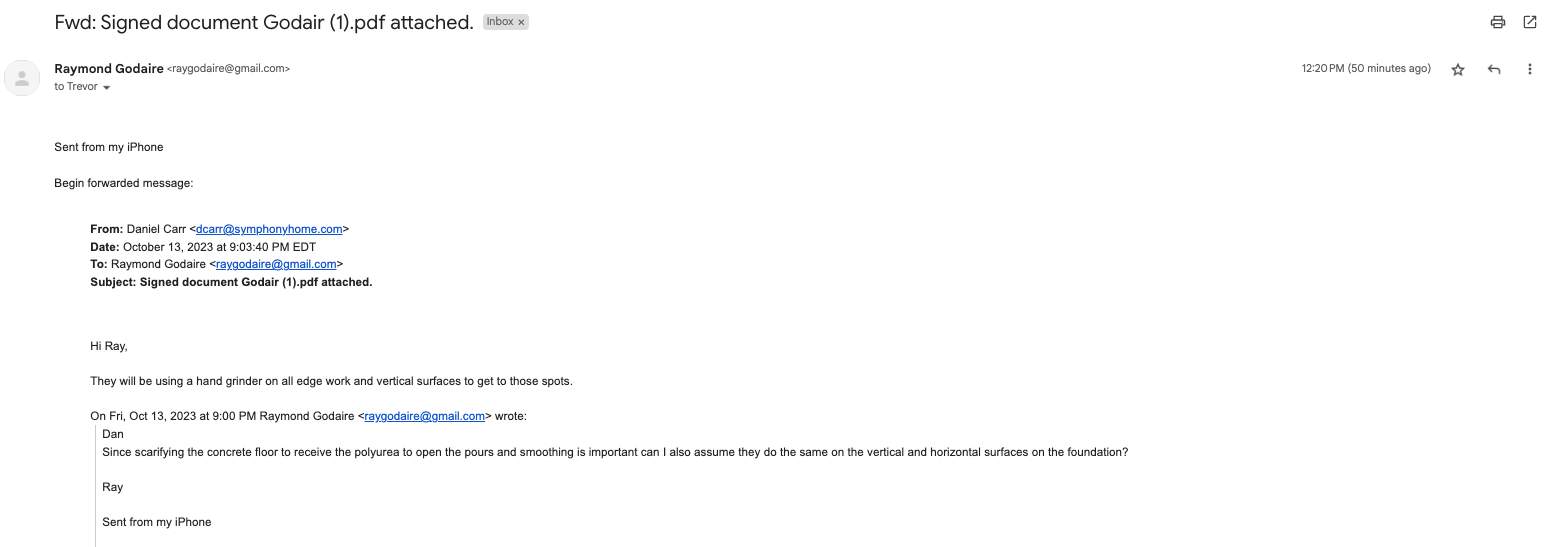1545x547 pixels.
Task: Remove the Inbox label with its x
Action: (x=521, y=22)
